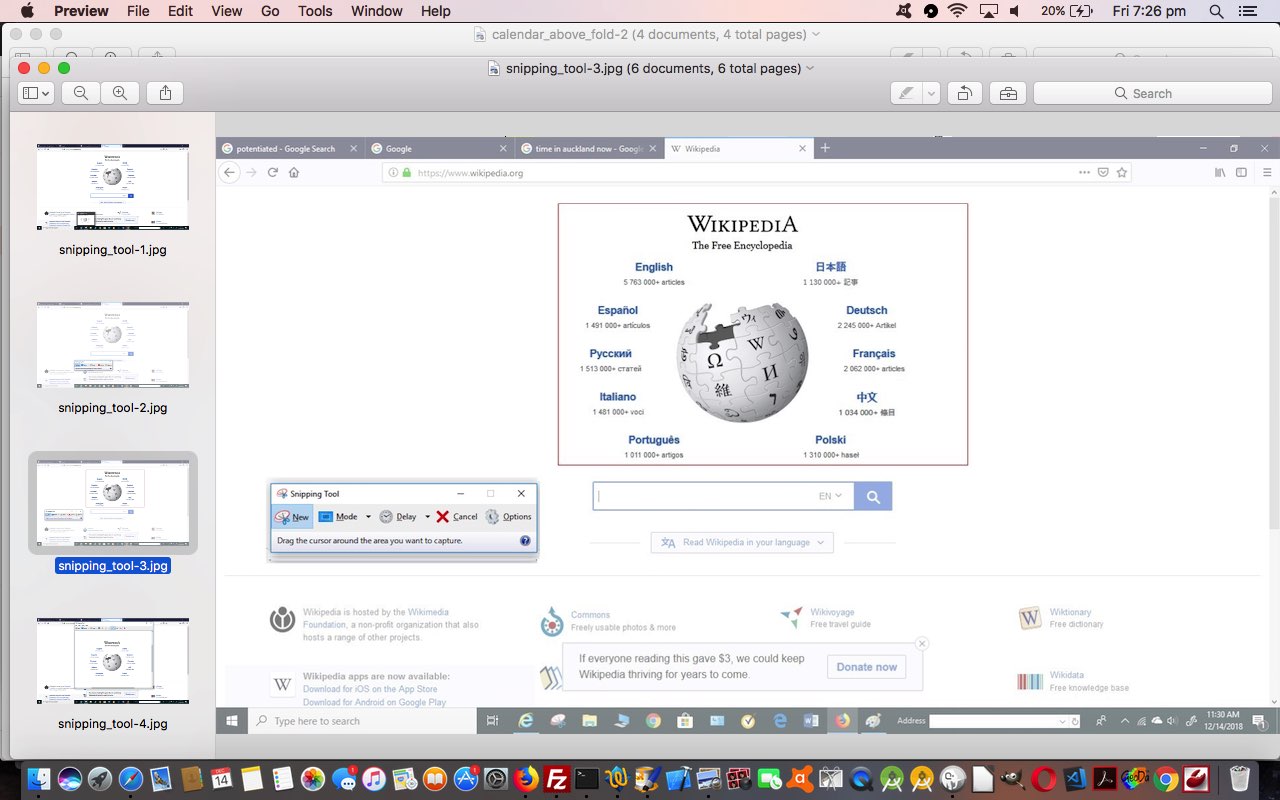The image size is (1280, 800).
Task: Click the snipping_tool-1.jpg file name label
Action: tap(113, 250)
